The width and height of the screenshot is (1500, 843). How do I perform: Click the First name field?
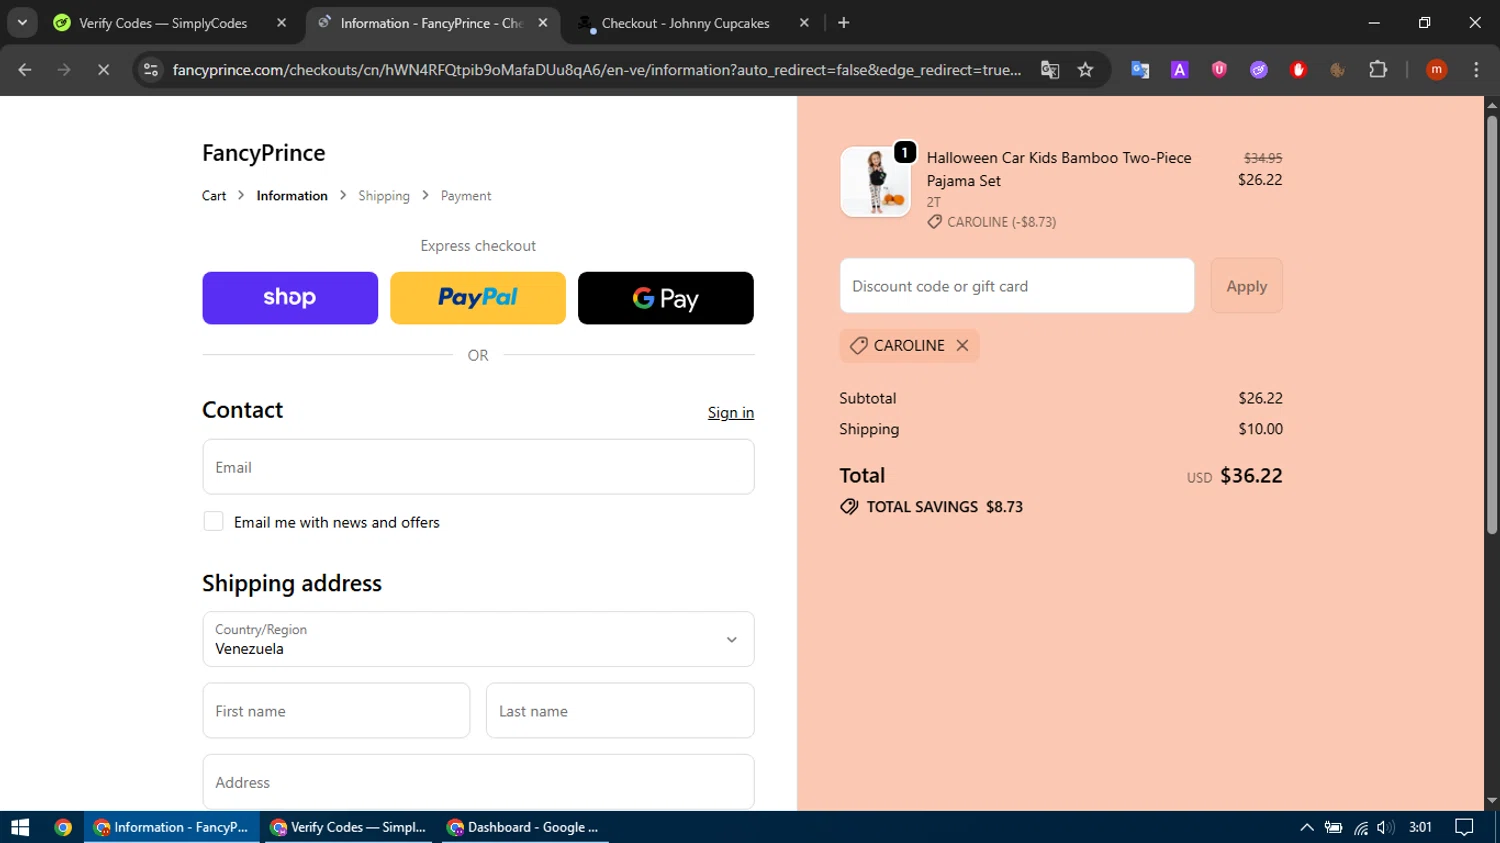click(336, 711)
